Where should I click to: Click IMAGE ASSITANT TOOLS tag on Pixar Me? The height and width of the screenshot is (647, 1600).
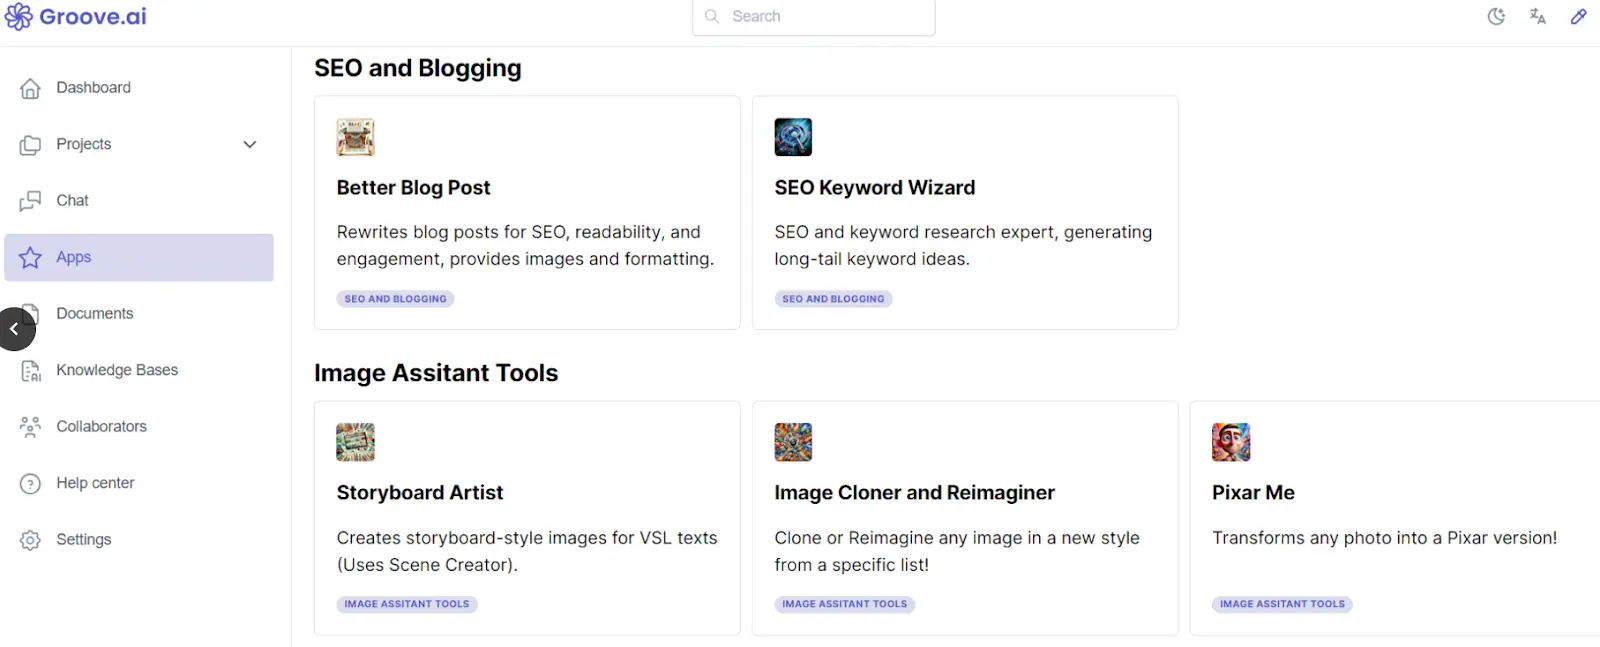(1282, 604)
